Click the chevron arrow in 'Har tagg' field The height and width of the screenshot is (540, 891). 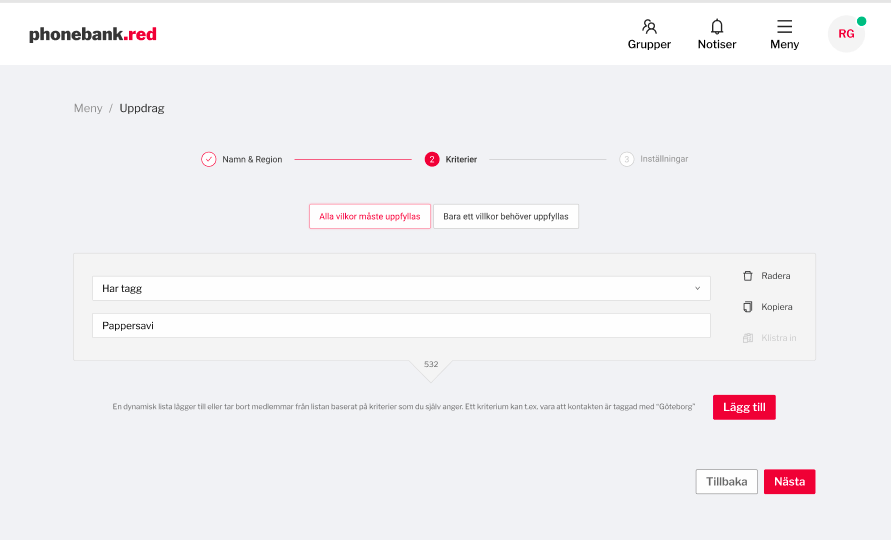(697, 289)
